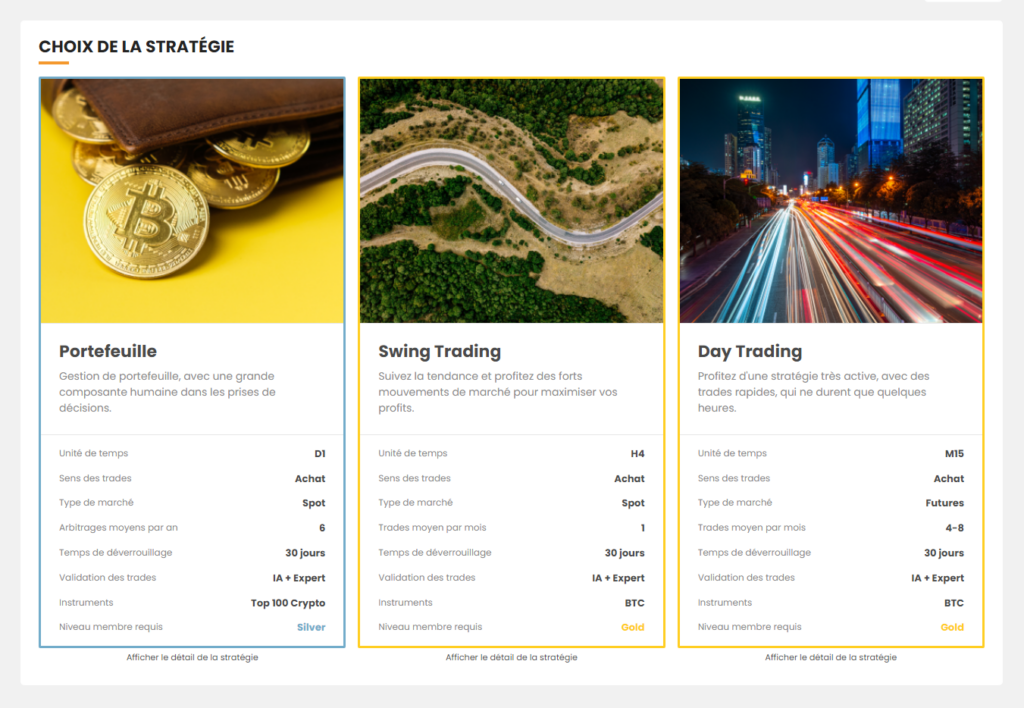The width and height of the screenshot is (1024, 708).
Task: Click Niveau membre requis label in Portefeuille
Action: coord(111,626)
